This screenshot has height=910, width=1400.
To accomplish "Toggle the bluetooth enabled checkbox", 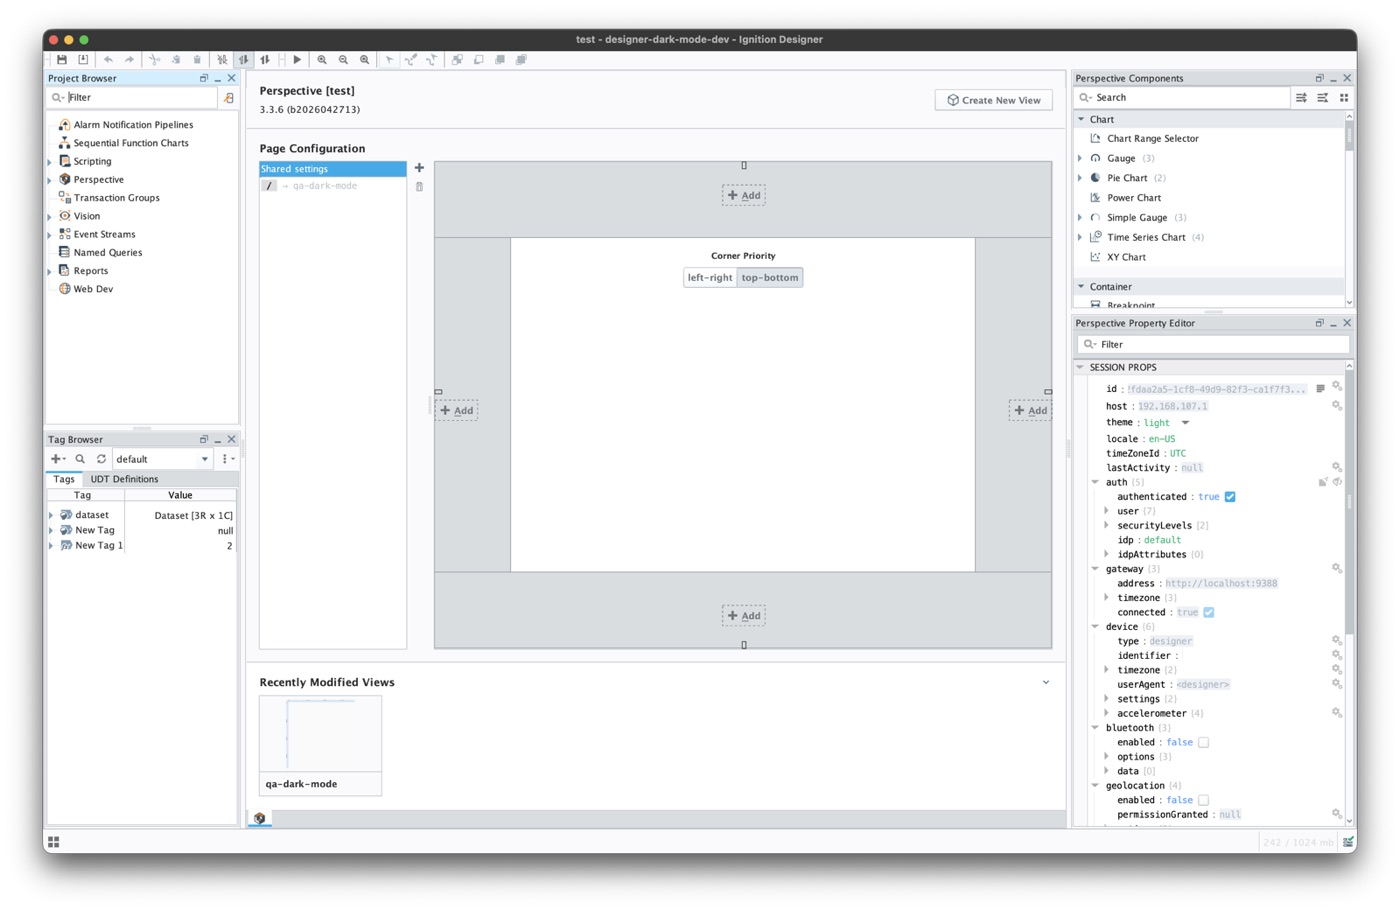I will pyautogui.click(x=1203, y=743).
